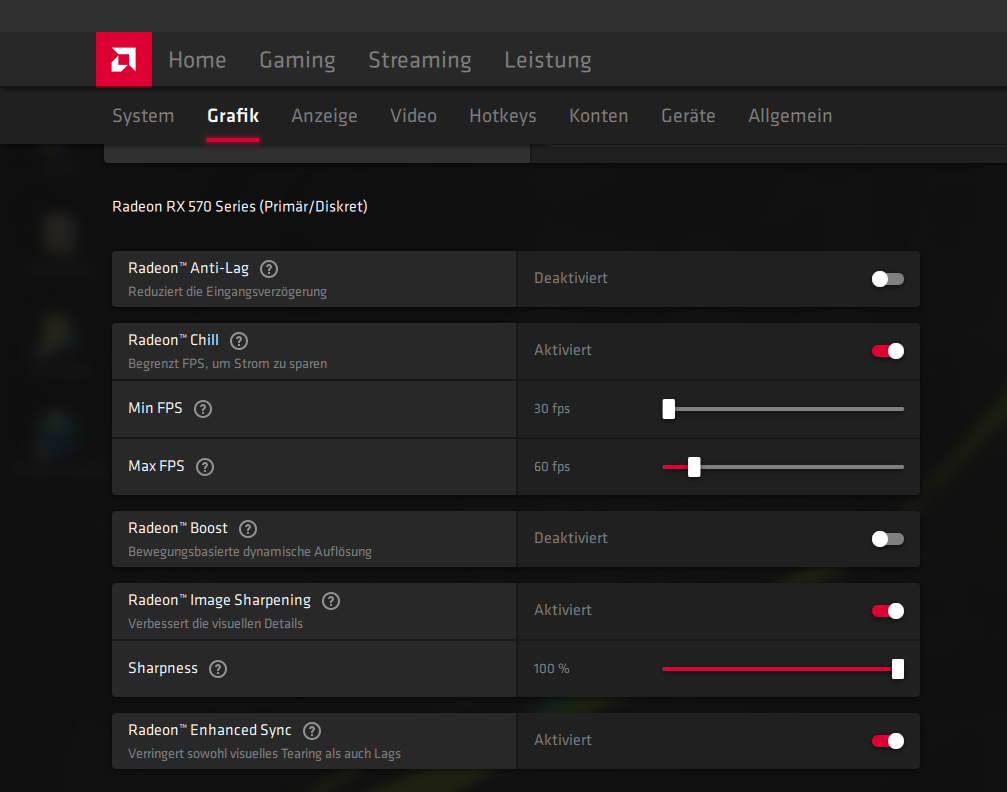
Task: Click 'Verbessert die visuellen Details' description
Action: pos(215,624)
